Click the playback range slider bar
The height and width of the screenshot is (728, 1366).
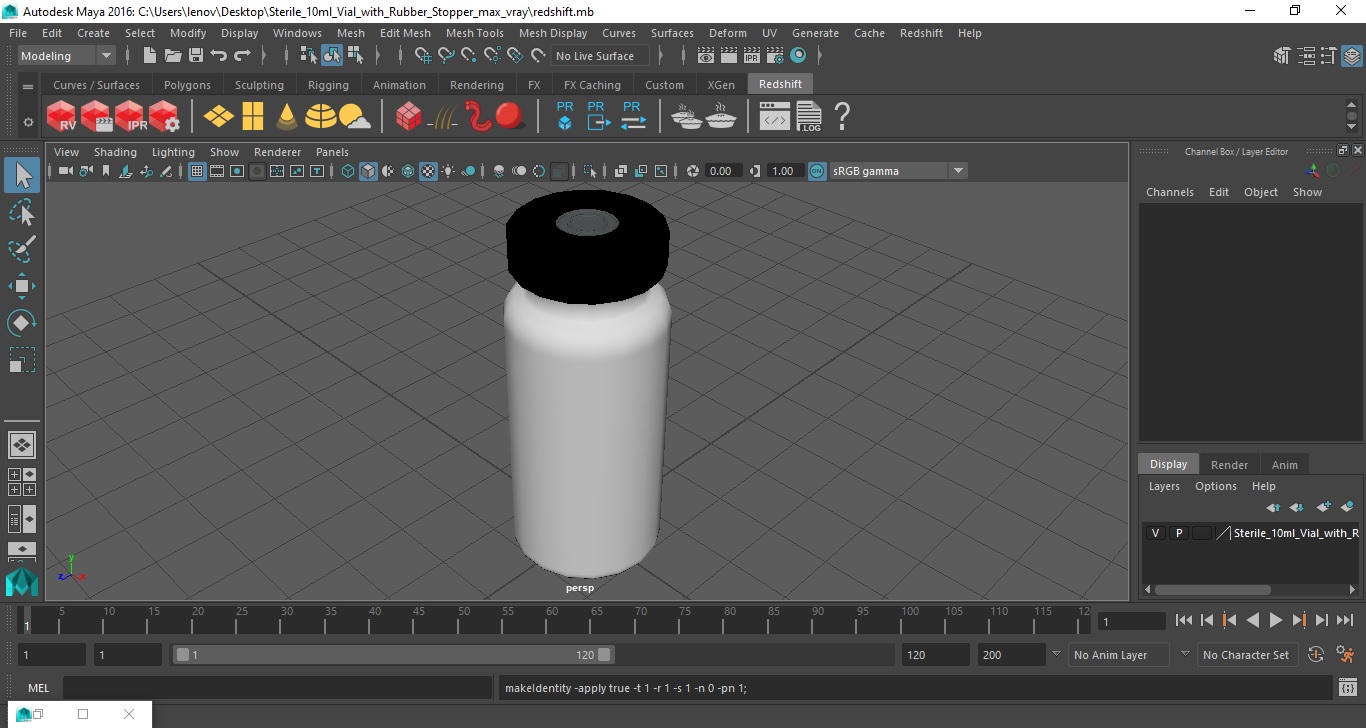click(x=395, y=655)
